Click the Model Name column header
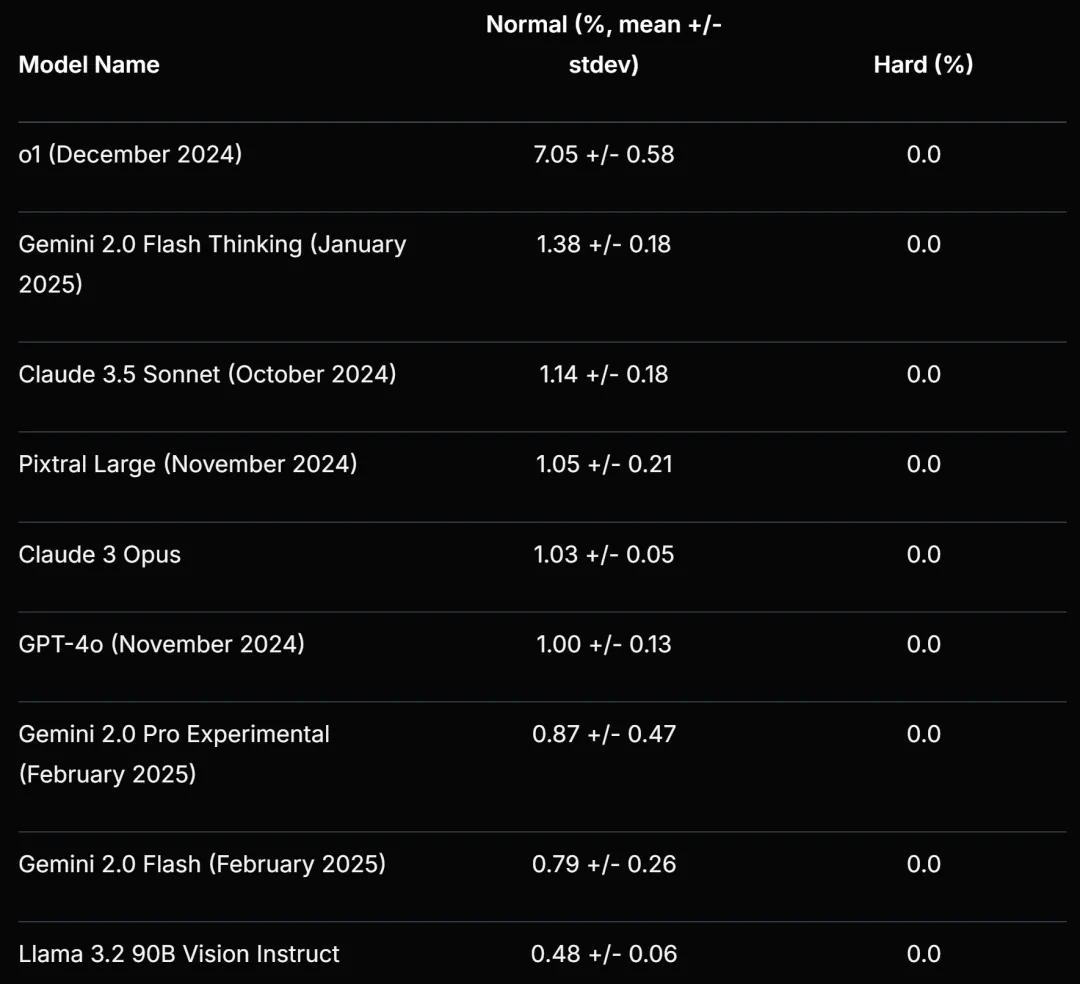 89,65
